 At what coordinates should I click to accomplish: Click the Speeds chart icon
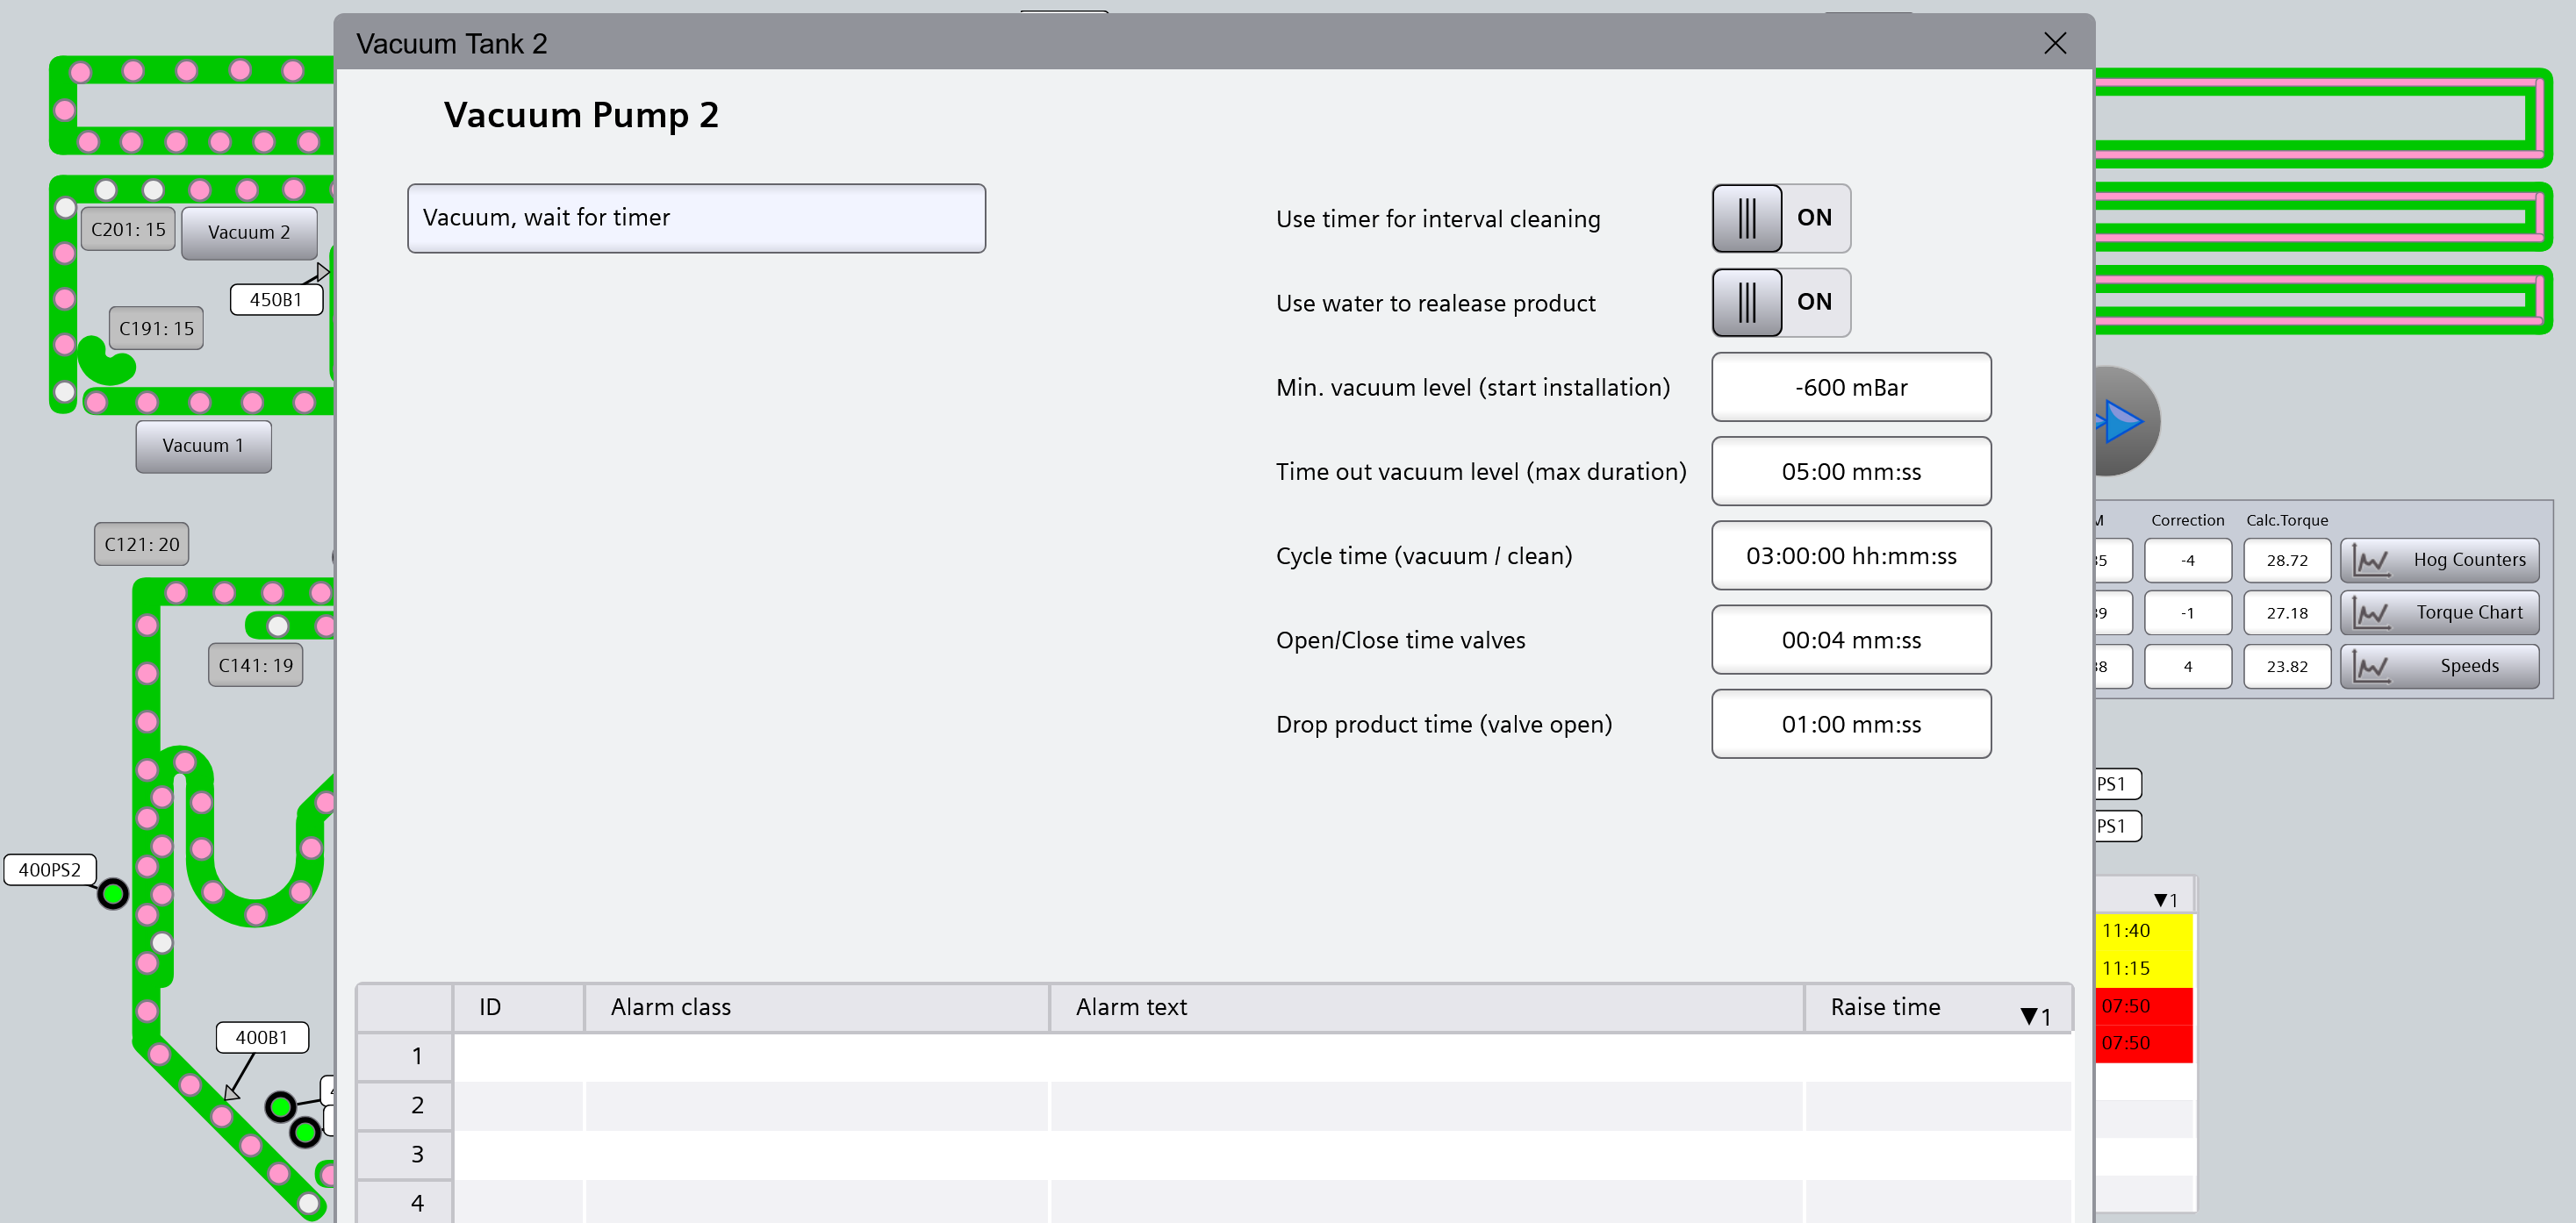tap(2370, 666)
